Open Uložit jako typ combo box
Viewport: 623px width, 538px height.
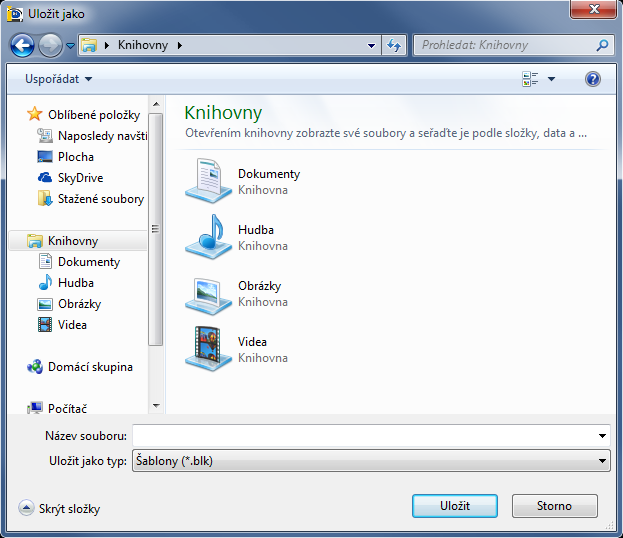(371, 461)
